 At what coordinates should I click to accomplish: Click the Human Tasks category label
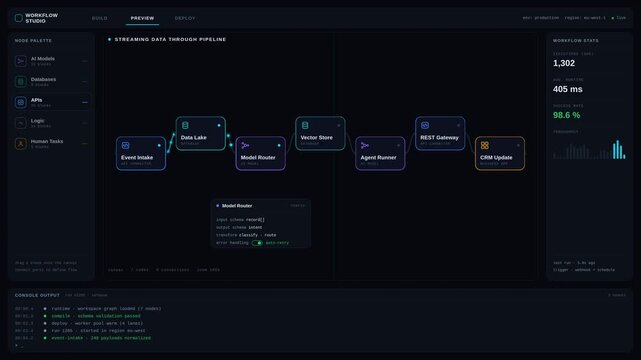point(47,141)
